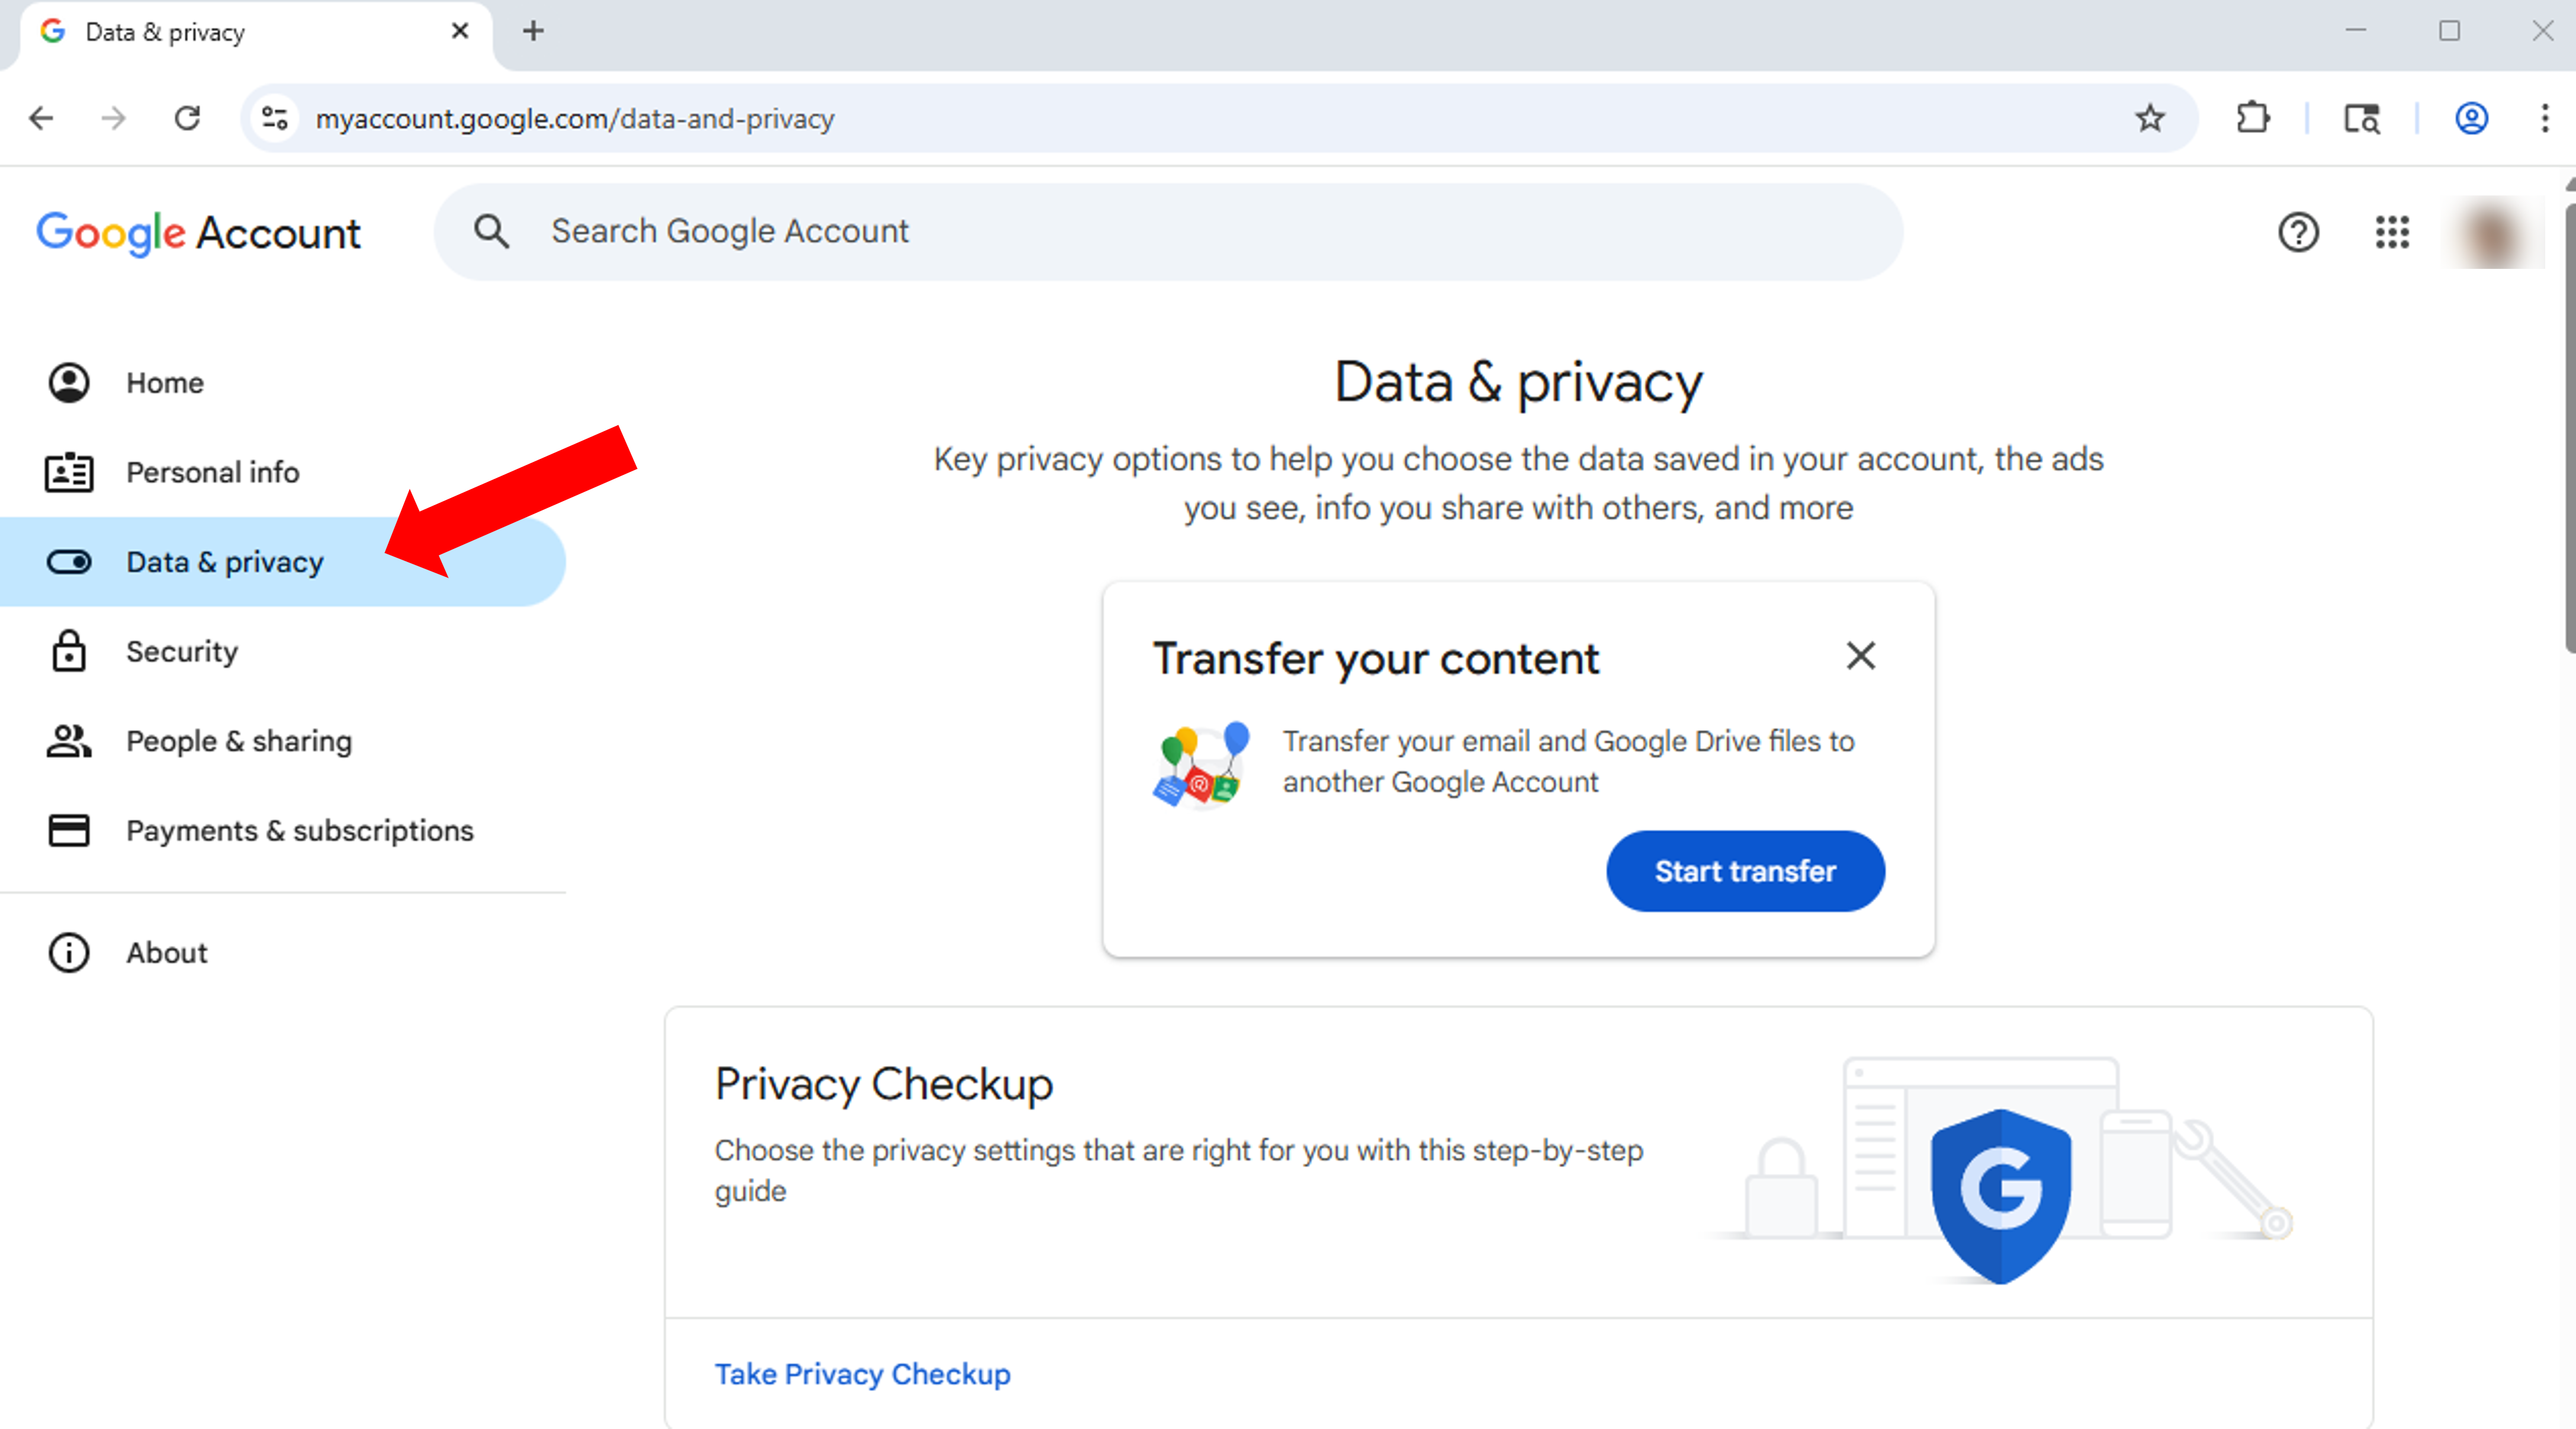Click the page vertical scrollbar
The height and width of the screenshot is (1429, 2576).
(x=2568, y=430)
